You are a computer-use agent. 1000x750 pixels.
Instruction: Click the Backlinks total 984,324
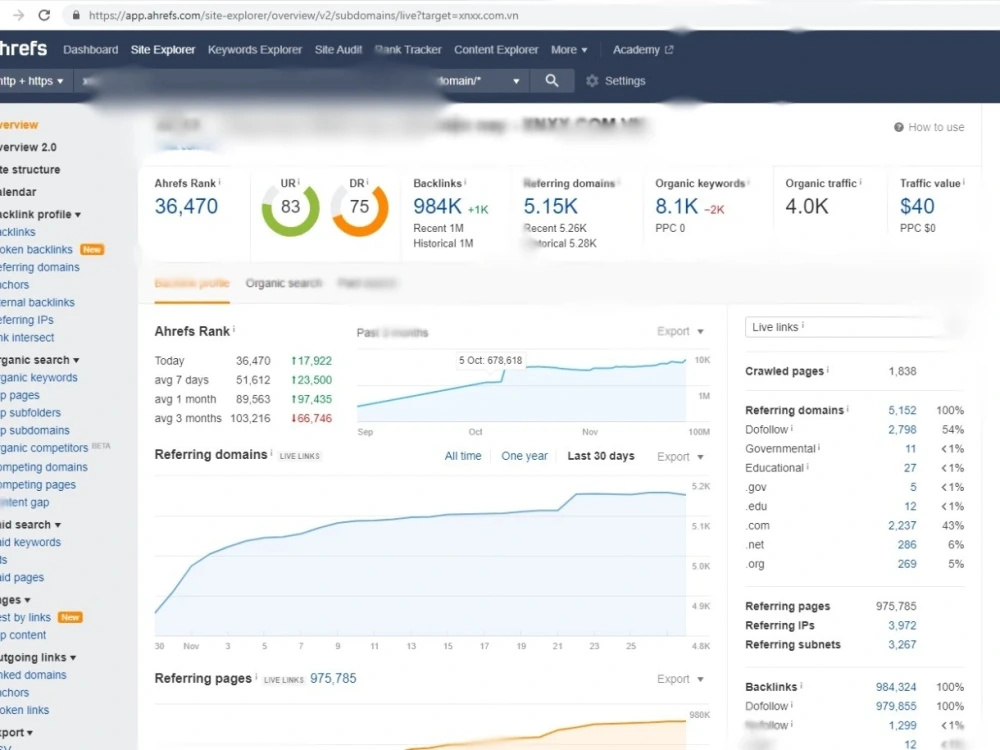coord(895,687)
